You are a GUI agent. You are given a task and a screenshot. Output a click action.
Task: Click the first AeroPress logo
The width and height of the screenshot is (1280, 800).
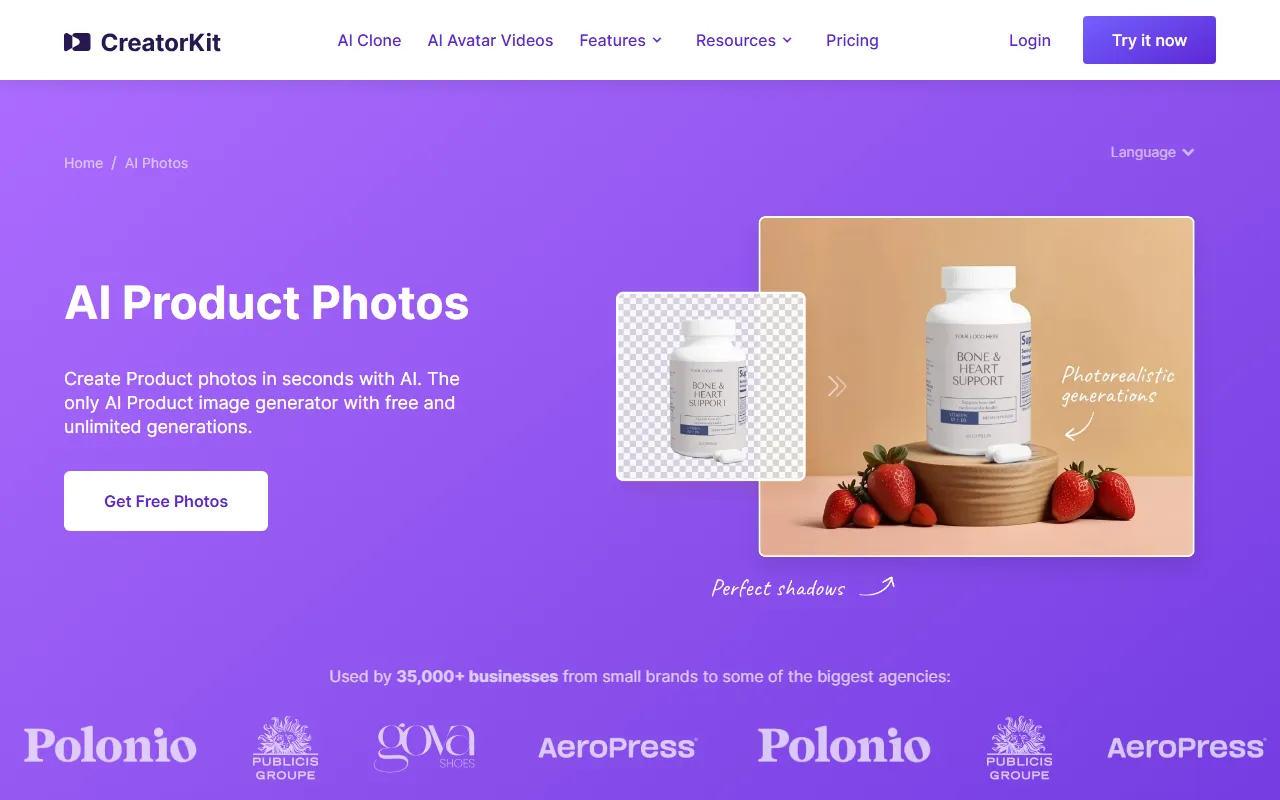tap(617, 747)
